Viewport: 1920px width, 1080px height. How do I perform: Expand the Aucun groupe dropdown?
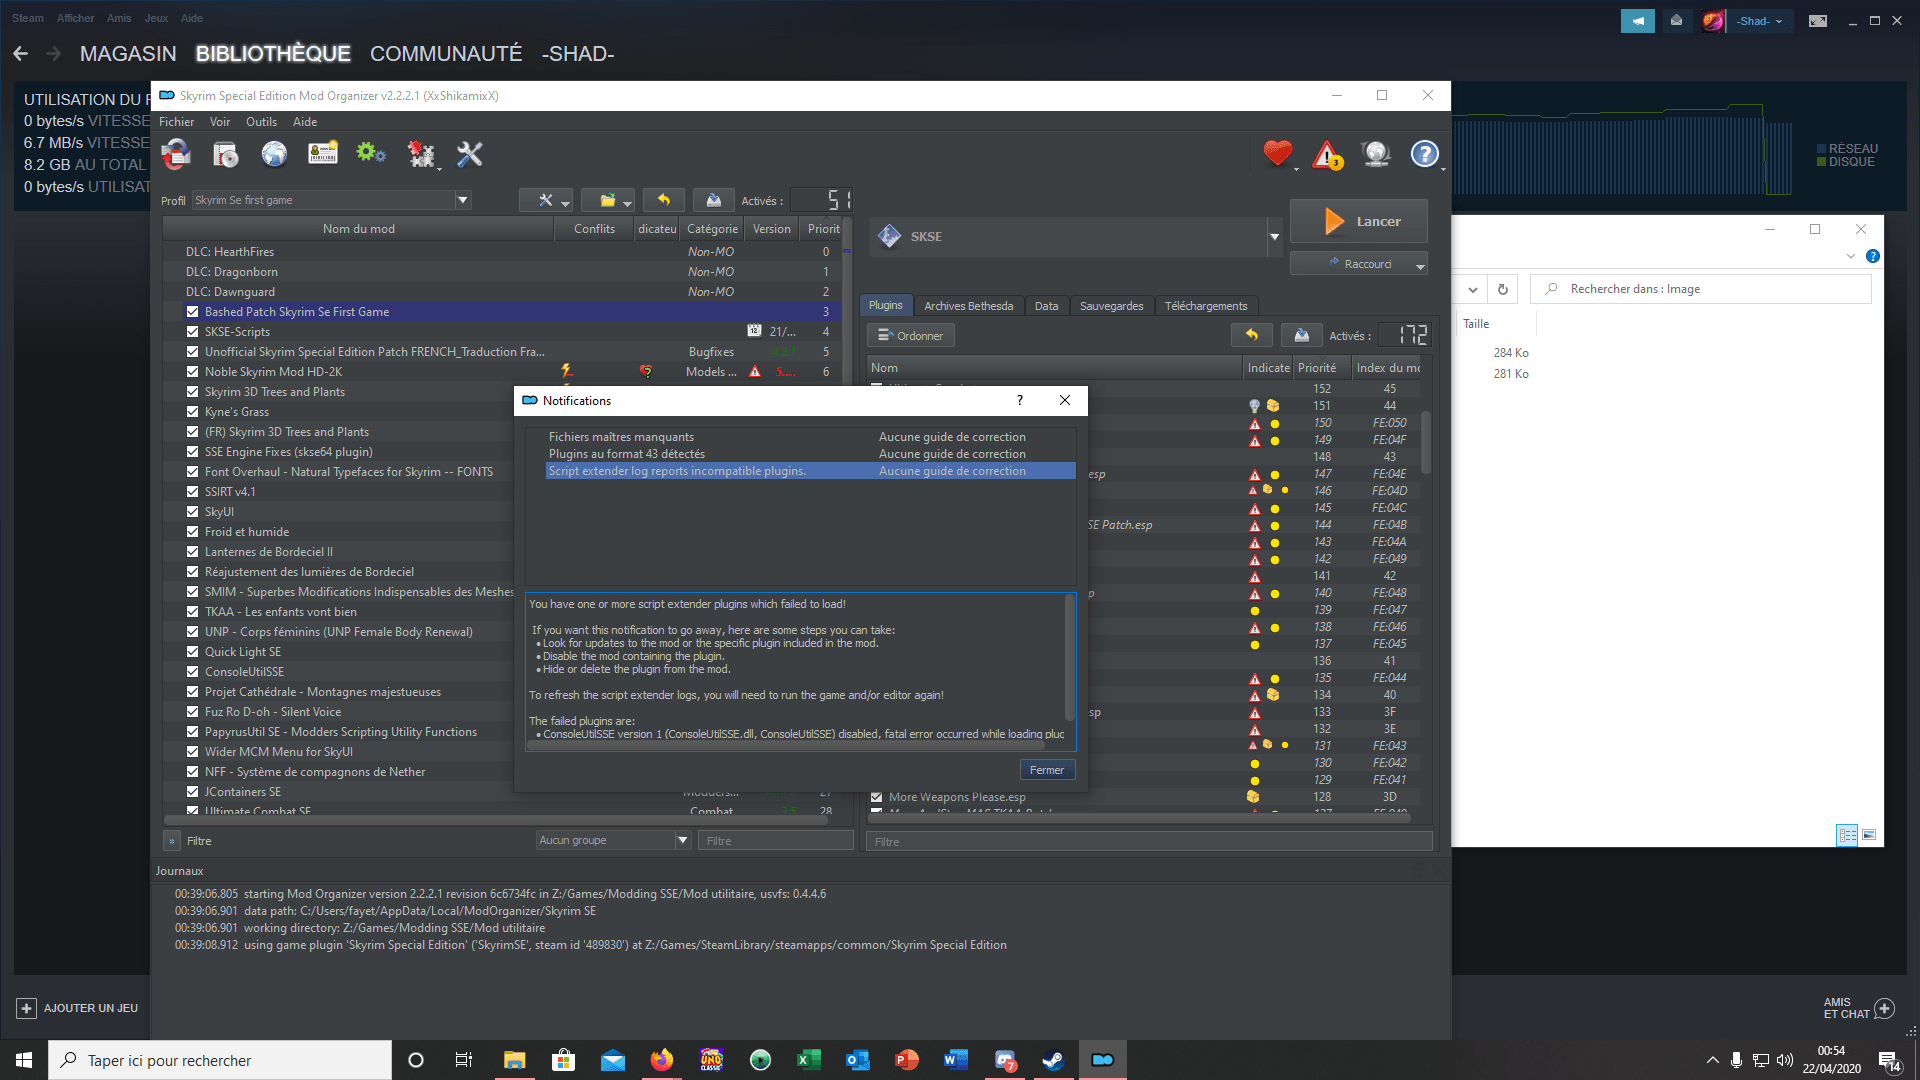682,840
